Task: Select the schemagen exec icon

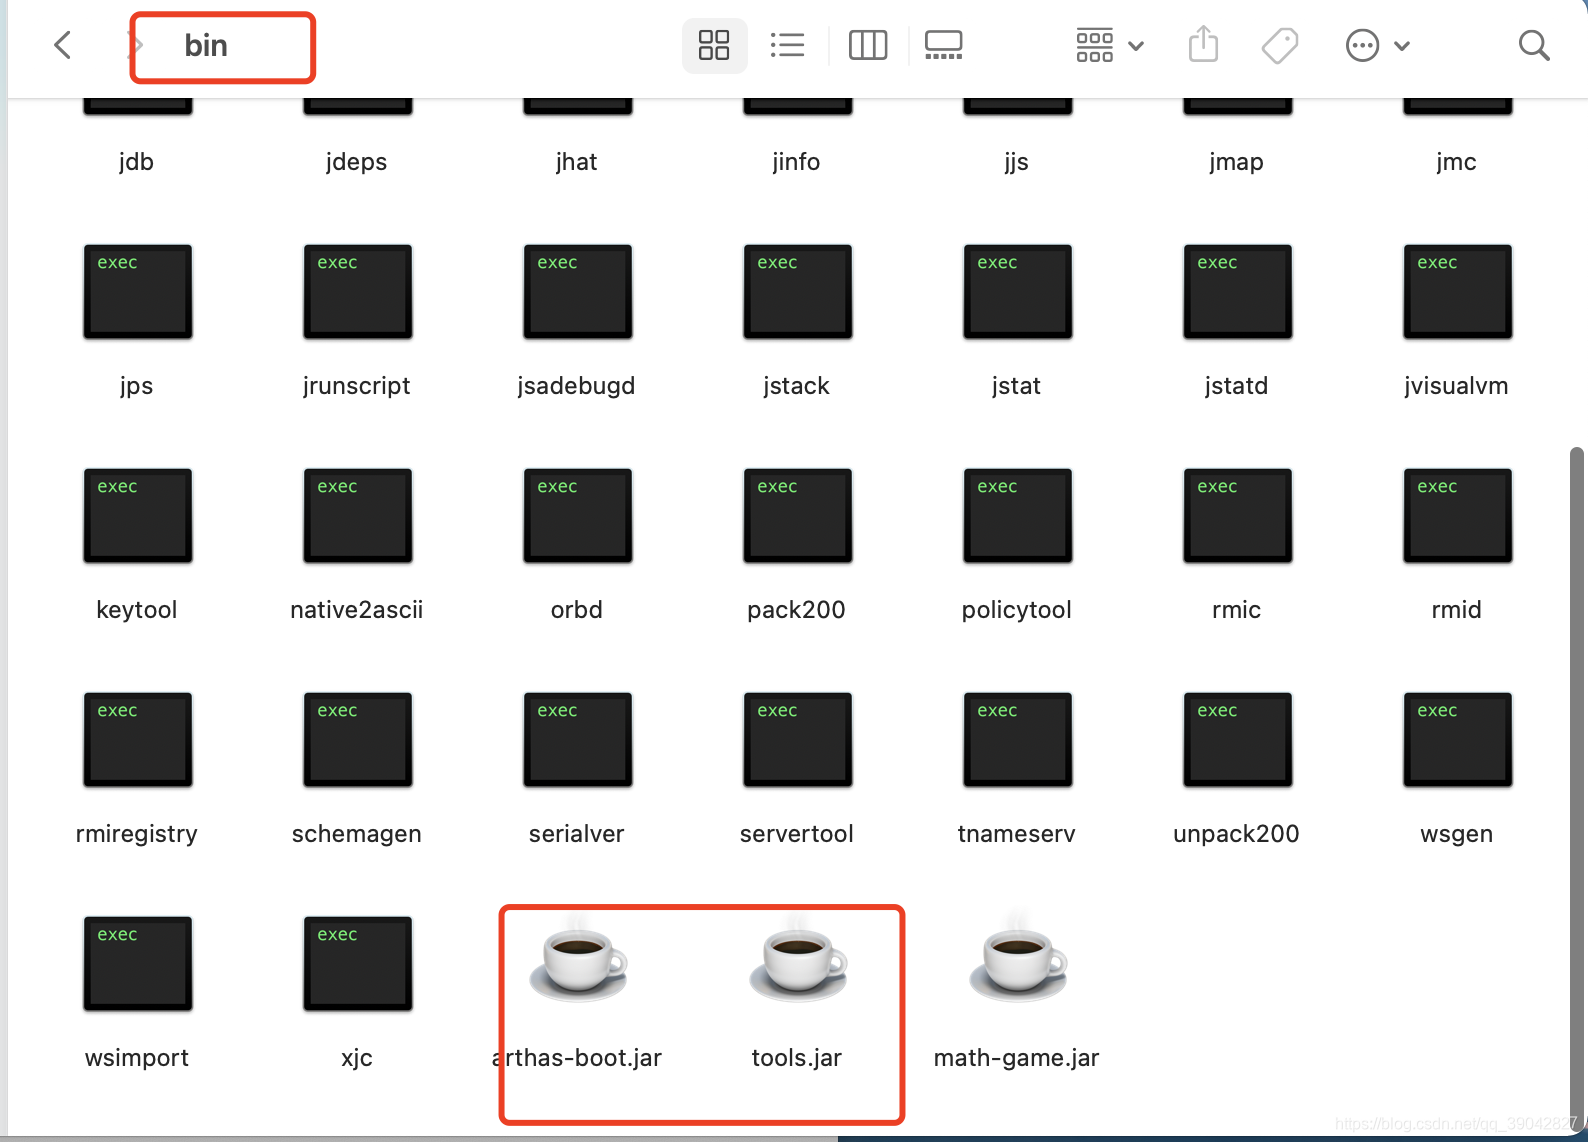Action: (x=358, y=740)
